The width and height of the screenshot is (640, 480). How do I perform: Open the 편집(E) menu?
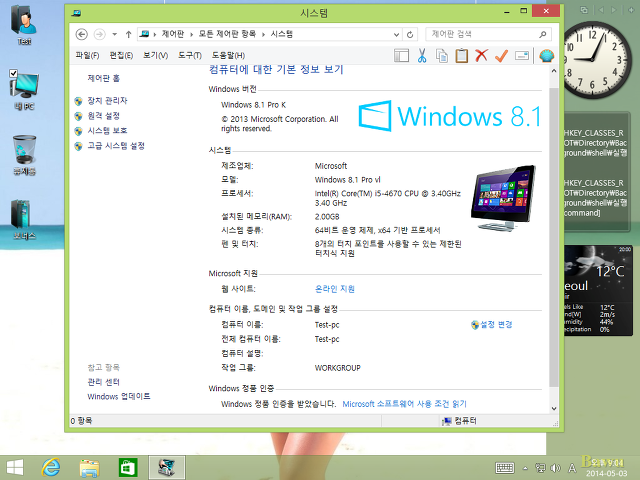tap(121, 56)
